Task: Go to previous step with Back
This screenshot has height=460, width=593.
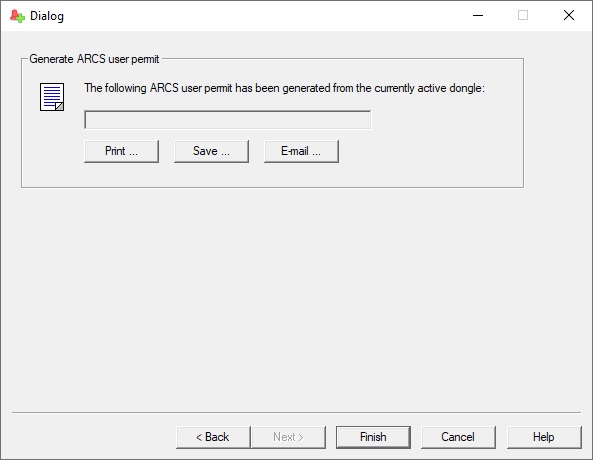Action: point(213,437)
